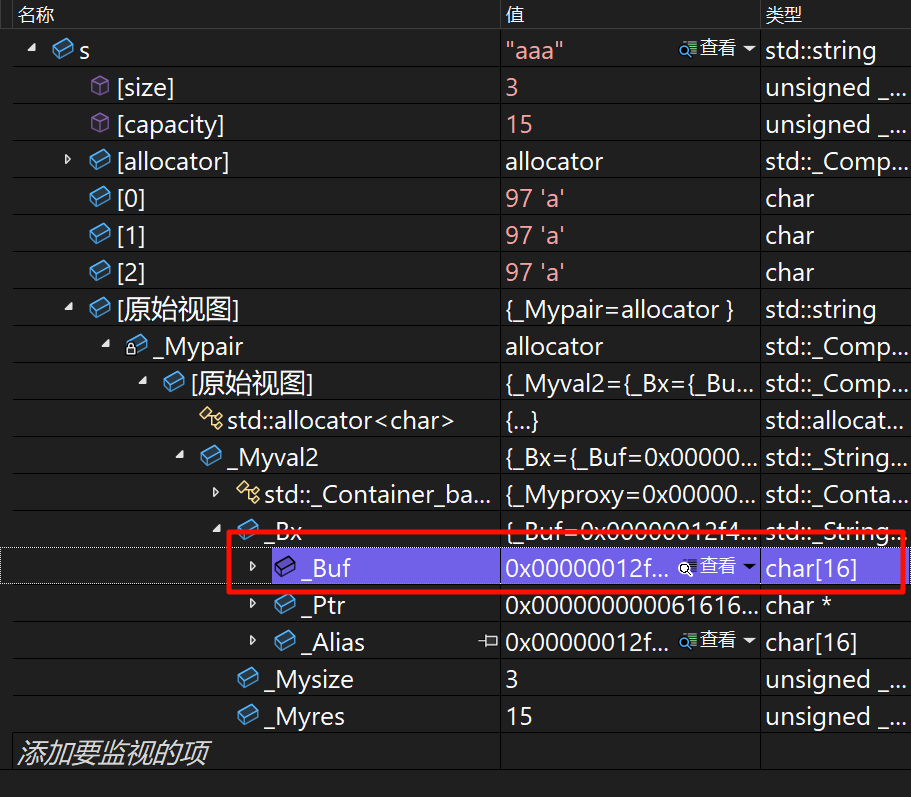This screenshot has width=911, height=797.
Task: Click the icon beside element [0]
Action: pyautogui.click(x=100, y=197)
